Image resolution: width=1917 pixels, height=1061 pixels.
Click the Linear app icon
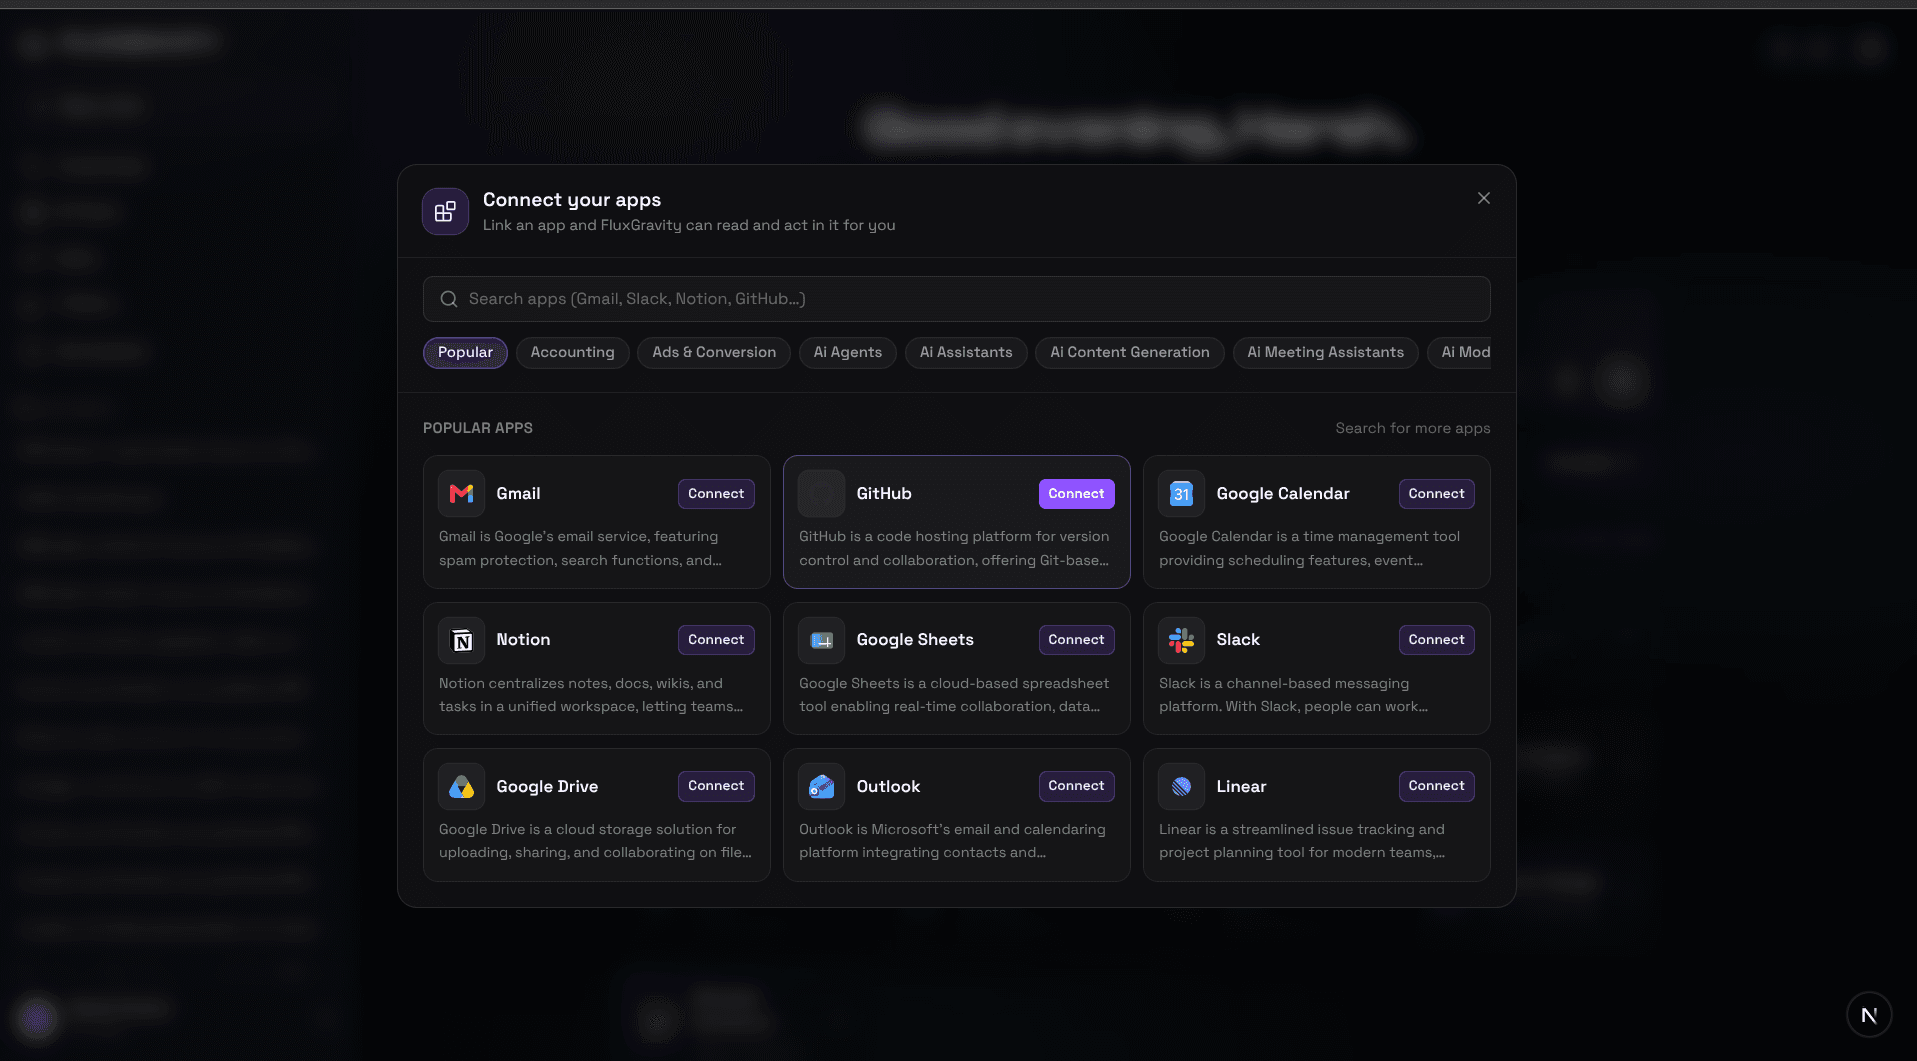click(1181, 787)
